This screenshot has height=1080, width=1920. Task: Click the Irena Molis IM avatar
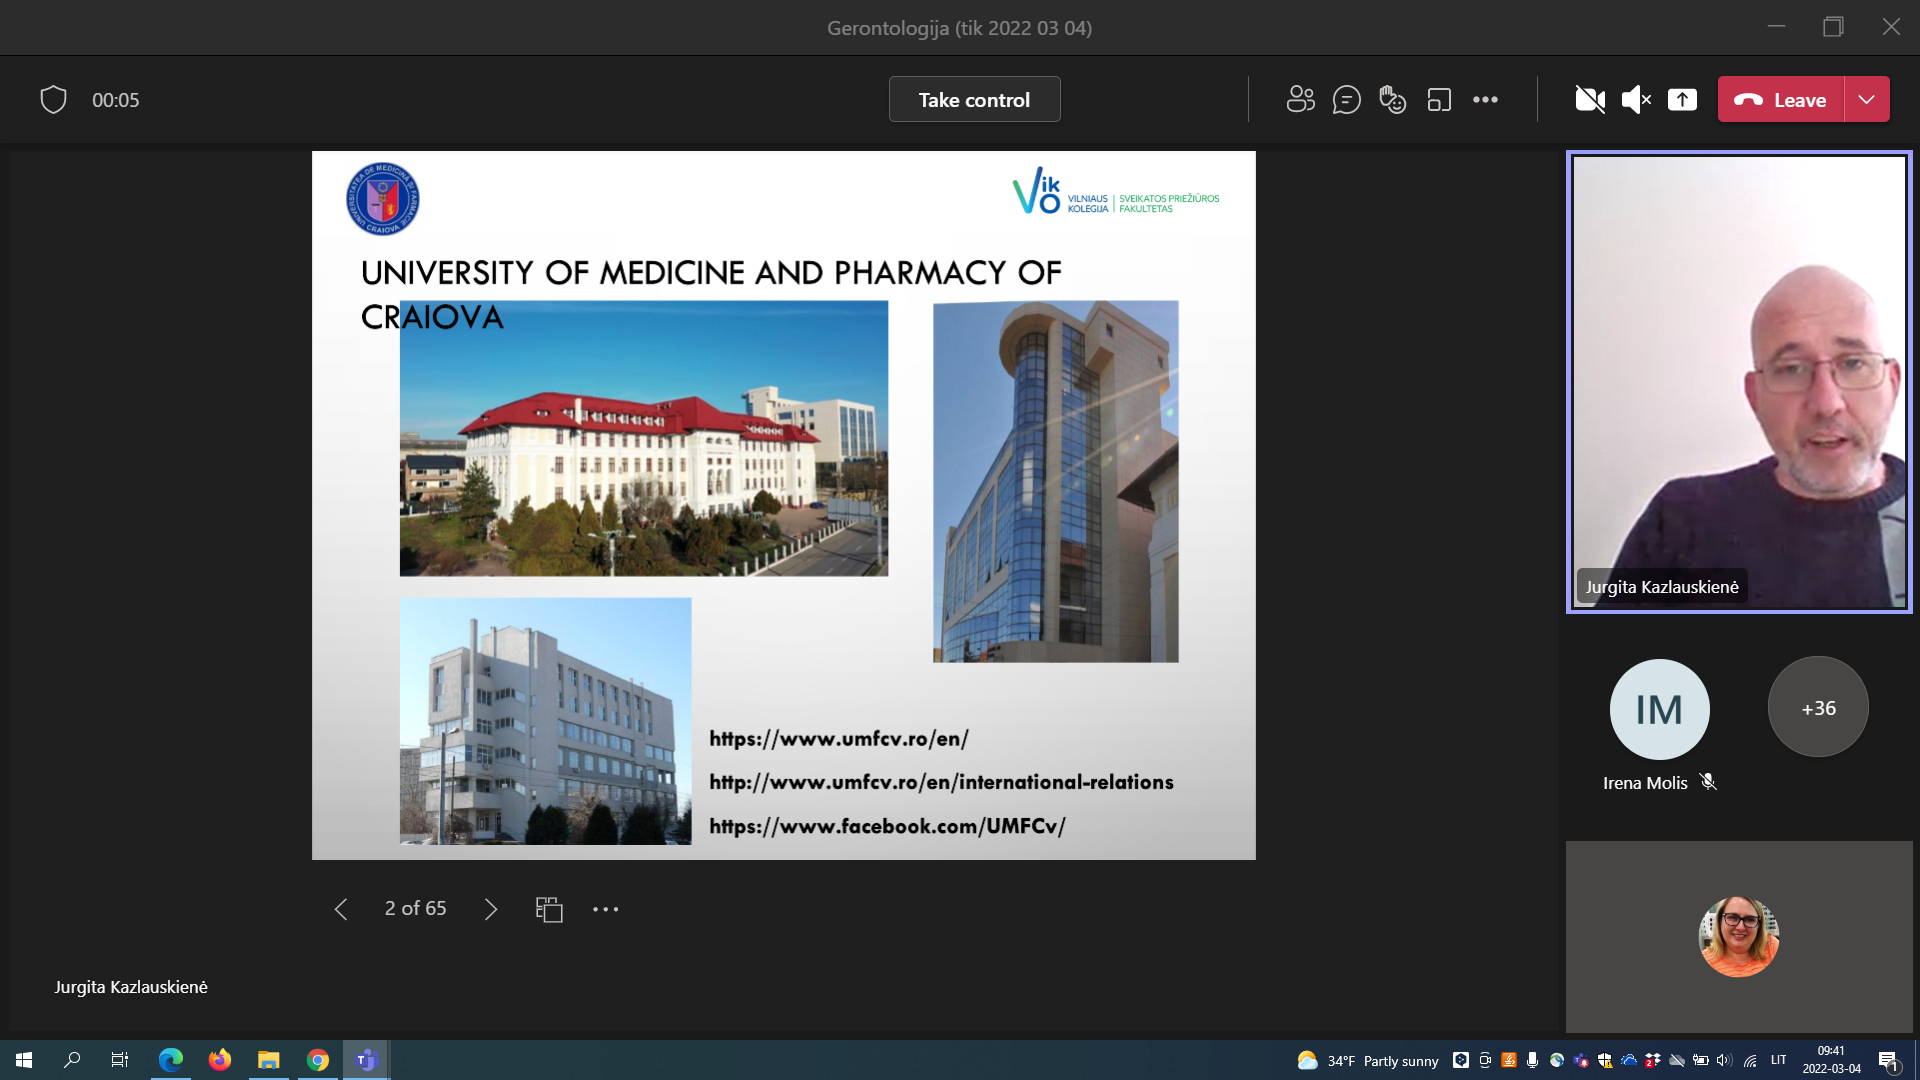pyautogui.click(x=1659, y=709)
